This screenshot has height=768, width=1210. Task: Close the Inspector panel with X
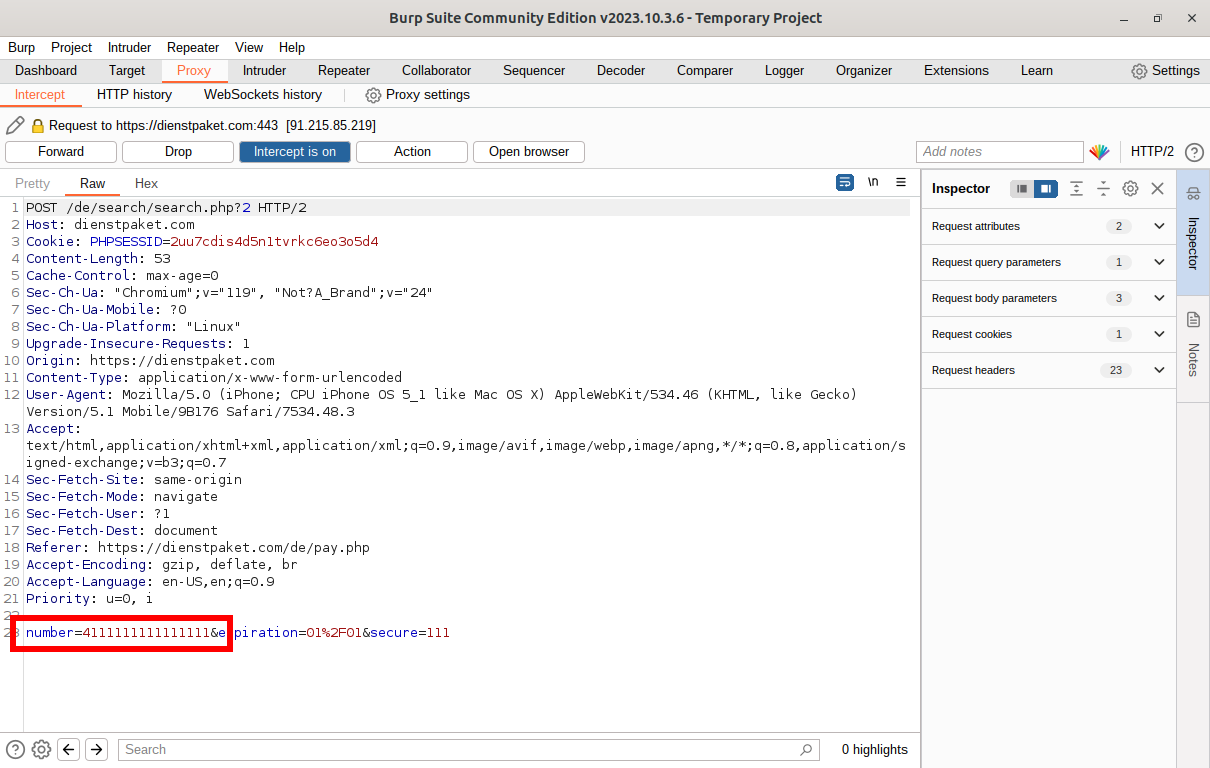(x=1157, y=189)
